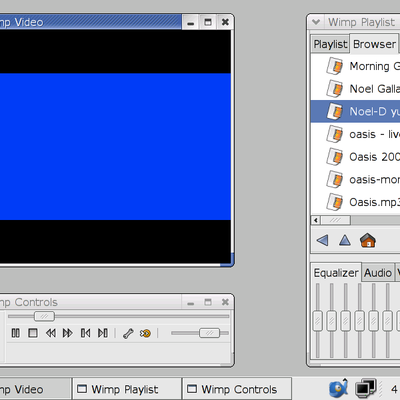This screenshot has width=400, height=400.
Task: Click the second equalizer band slider
Action: point(332,321)
